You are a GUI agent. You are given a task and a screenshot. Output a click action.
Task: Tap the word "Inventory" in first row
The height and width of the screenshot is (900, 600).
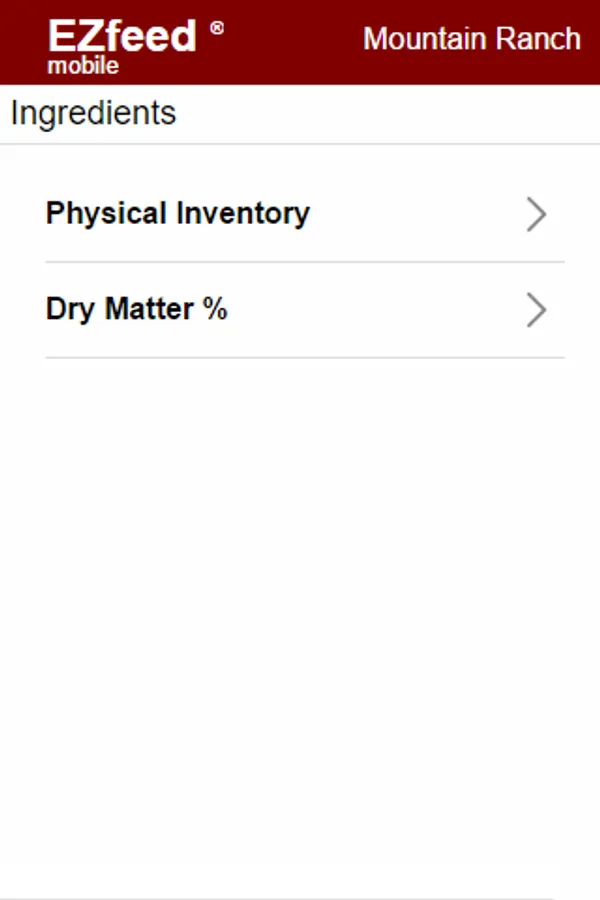(x=243, y=213)
